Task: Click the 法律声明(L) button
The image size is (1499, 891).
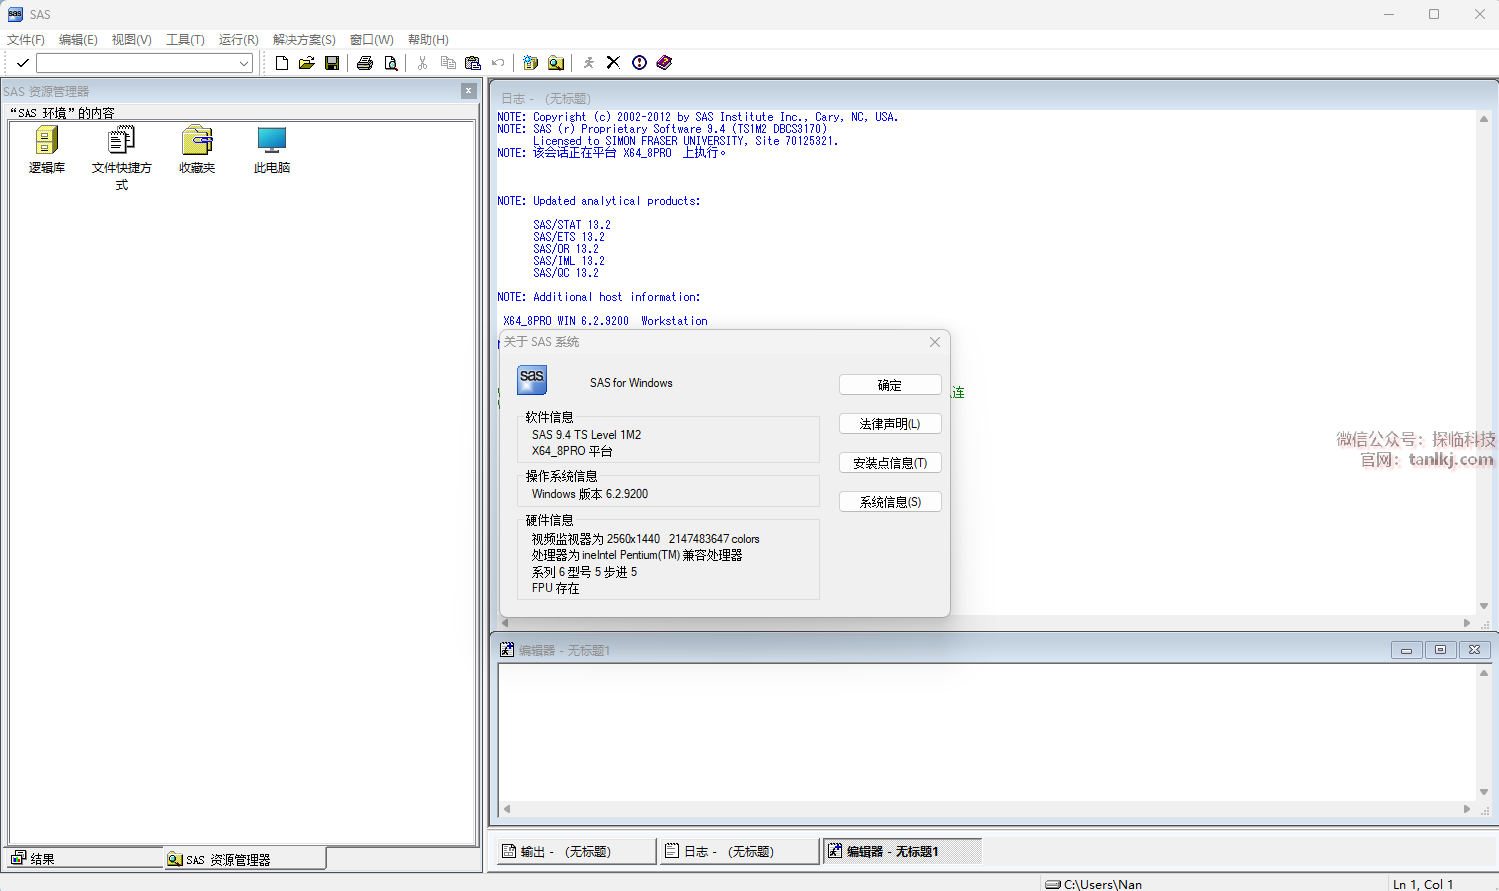Action: click(890, 424)
